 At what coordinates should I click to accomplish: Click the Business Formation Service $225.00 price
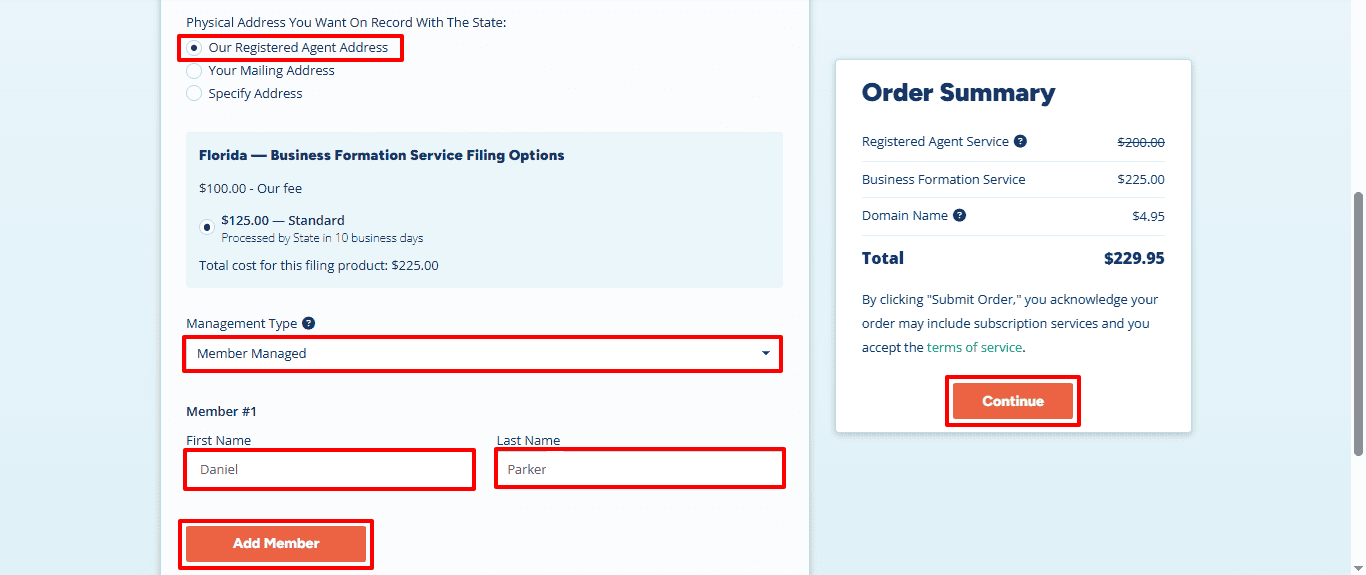(1141, 180)
